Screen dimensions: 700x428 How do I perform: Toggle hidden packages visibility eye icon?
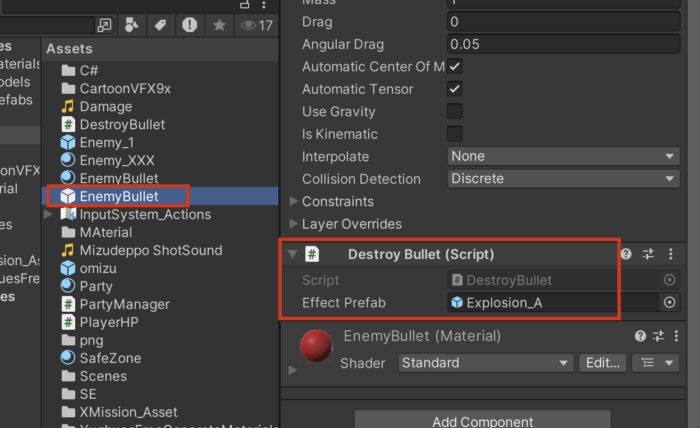tap(248, 25)
